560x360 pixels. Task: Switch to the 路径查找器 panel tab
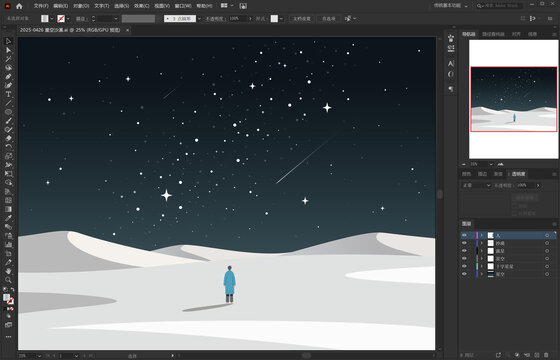(493, 34)
